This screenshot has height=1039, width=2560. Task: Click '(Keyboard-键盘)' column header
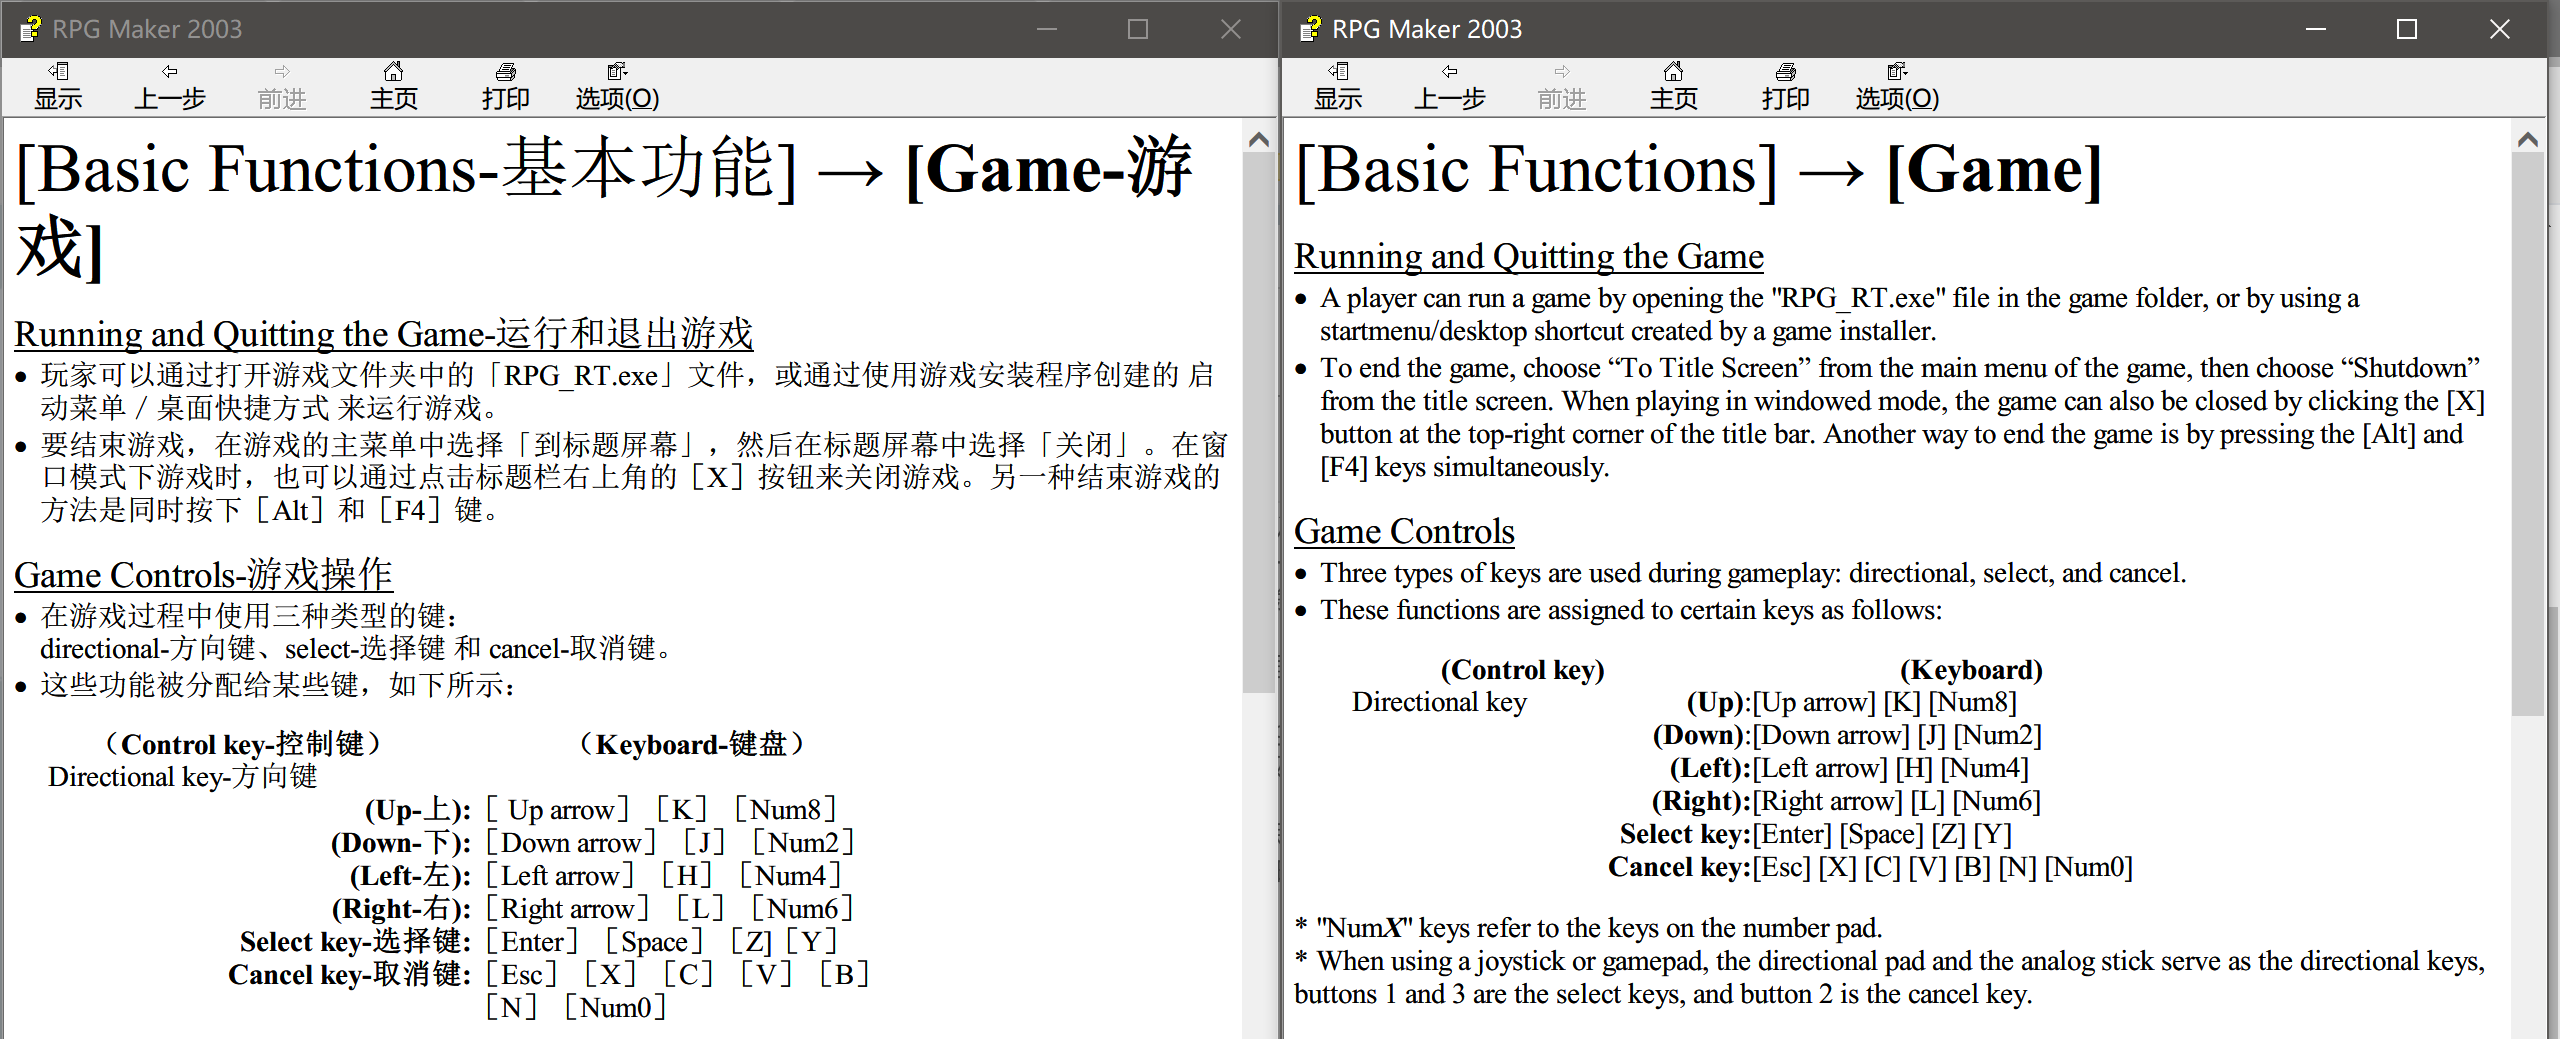(x=692, y=744)
